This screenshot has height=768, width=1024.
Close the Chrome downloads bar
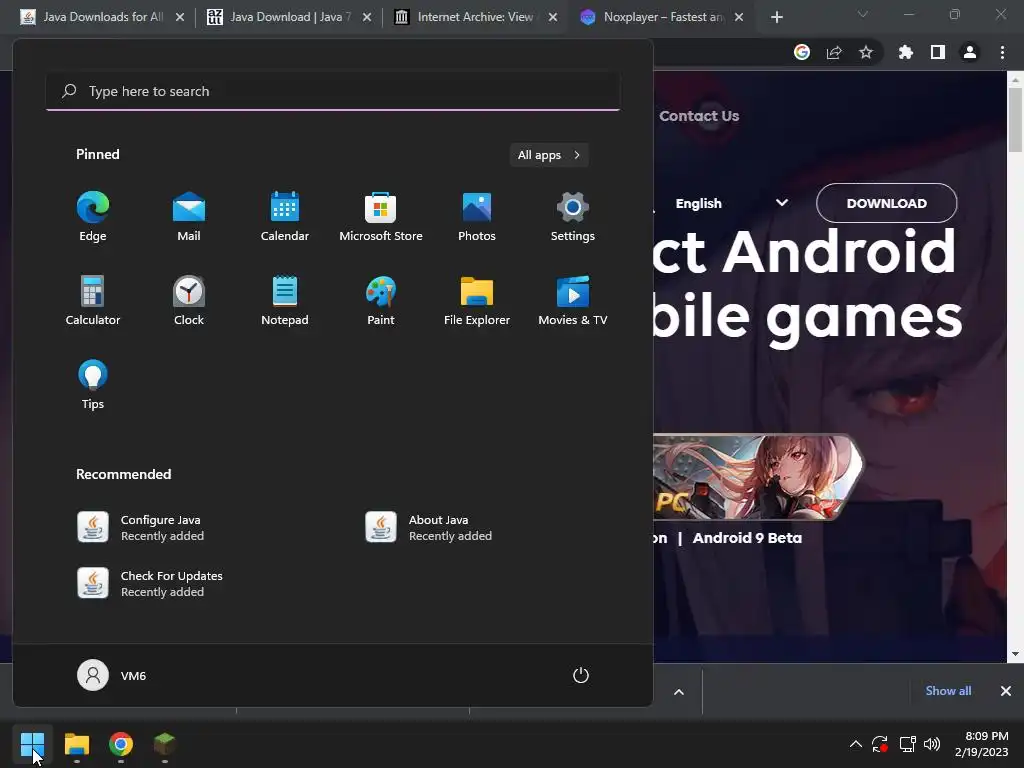1006,691
